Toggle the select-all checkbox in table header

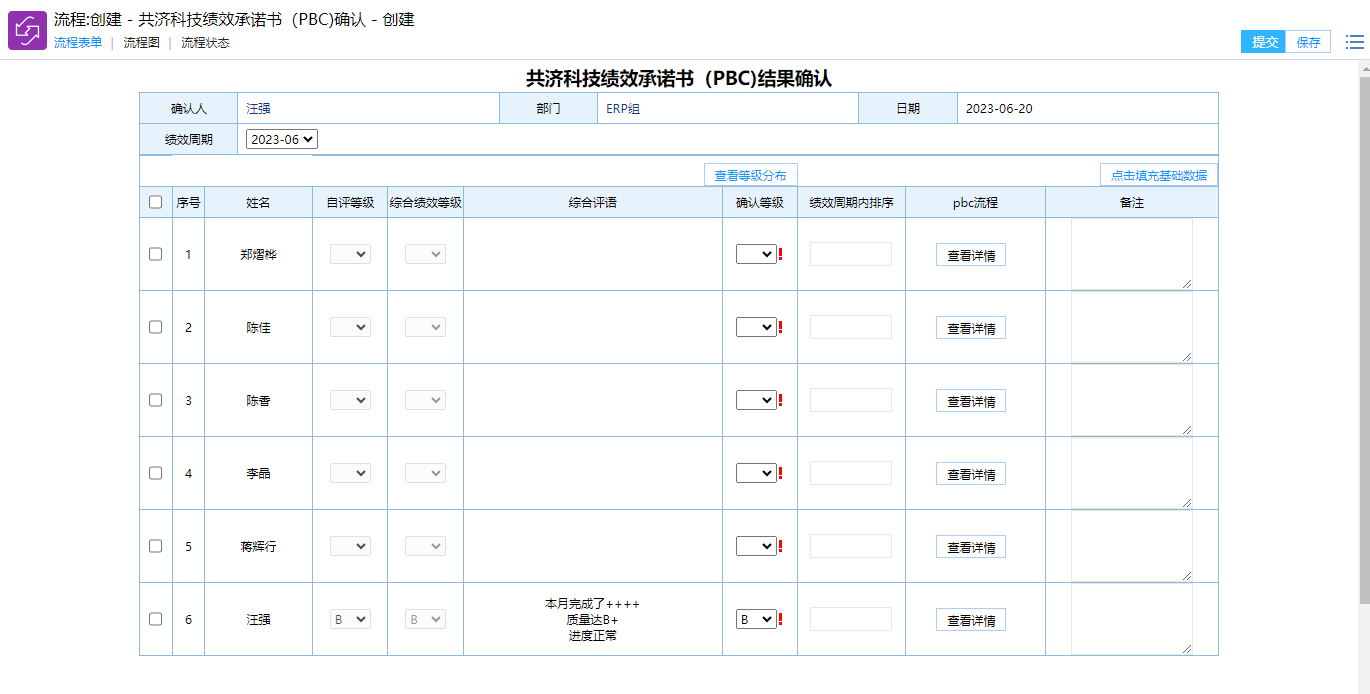[155, 202]
